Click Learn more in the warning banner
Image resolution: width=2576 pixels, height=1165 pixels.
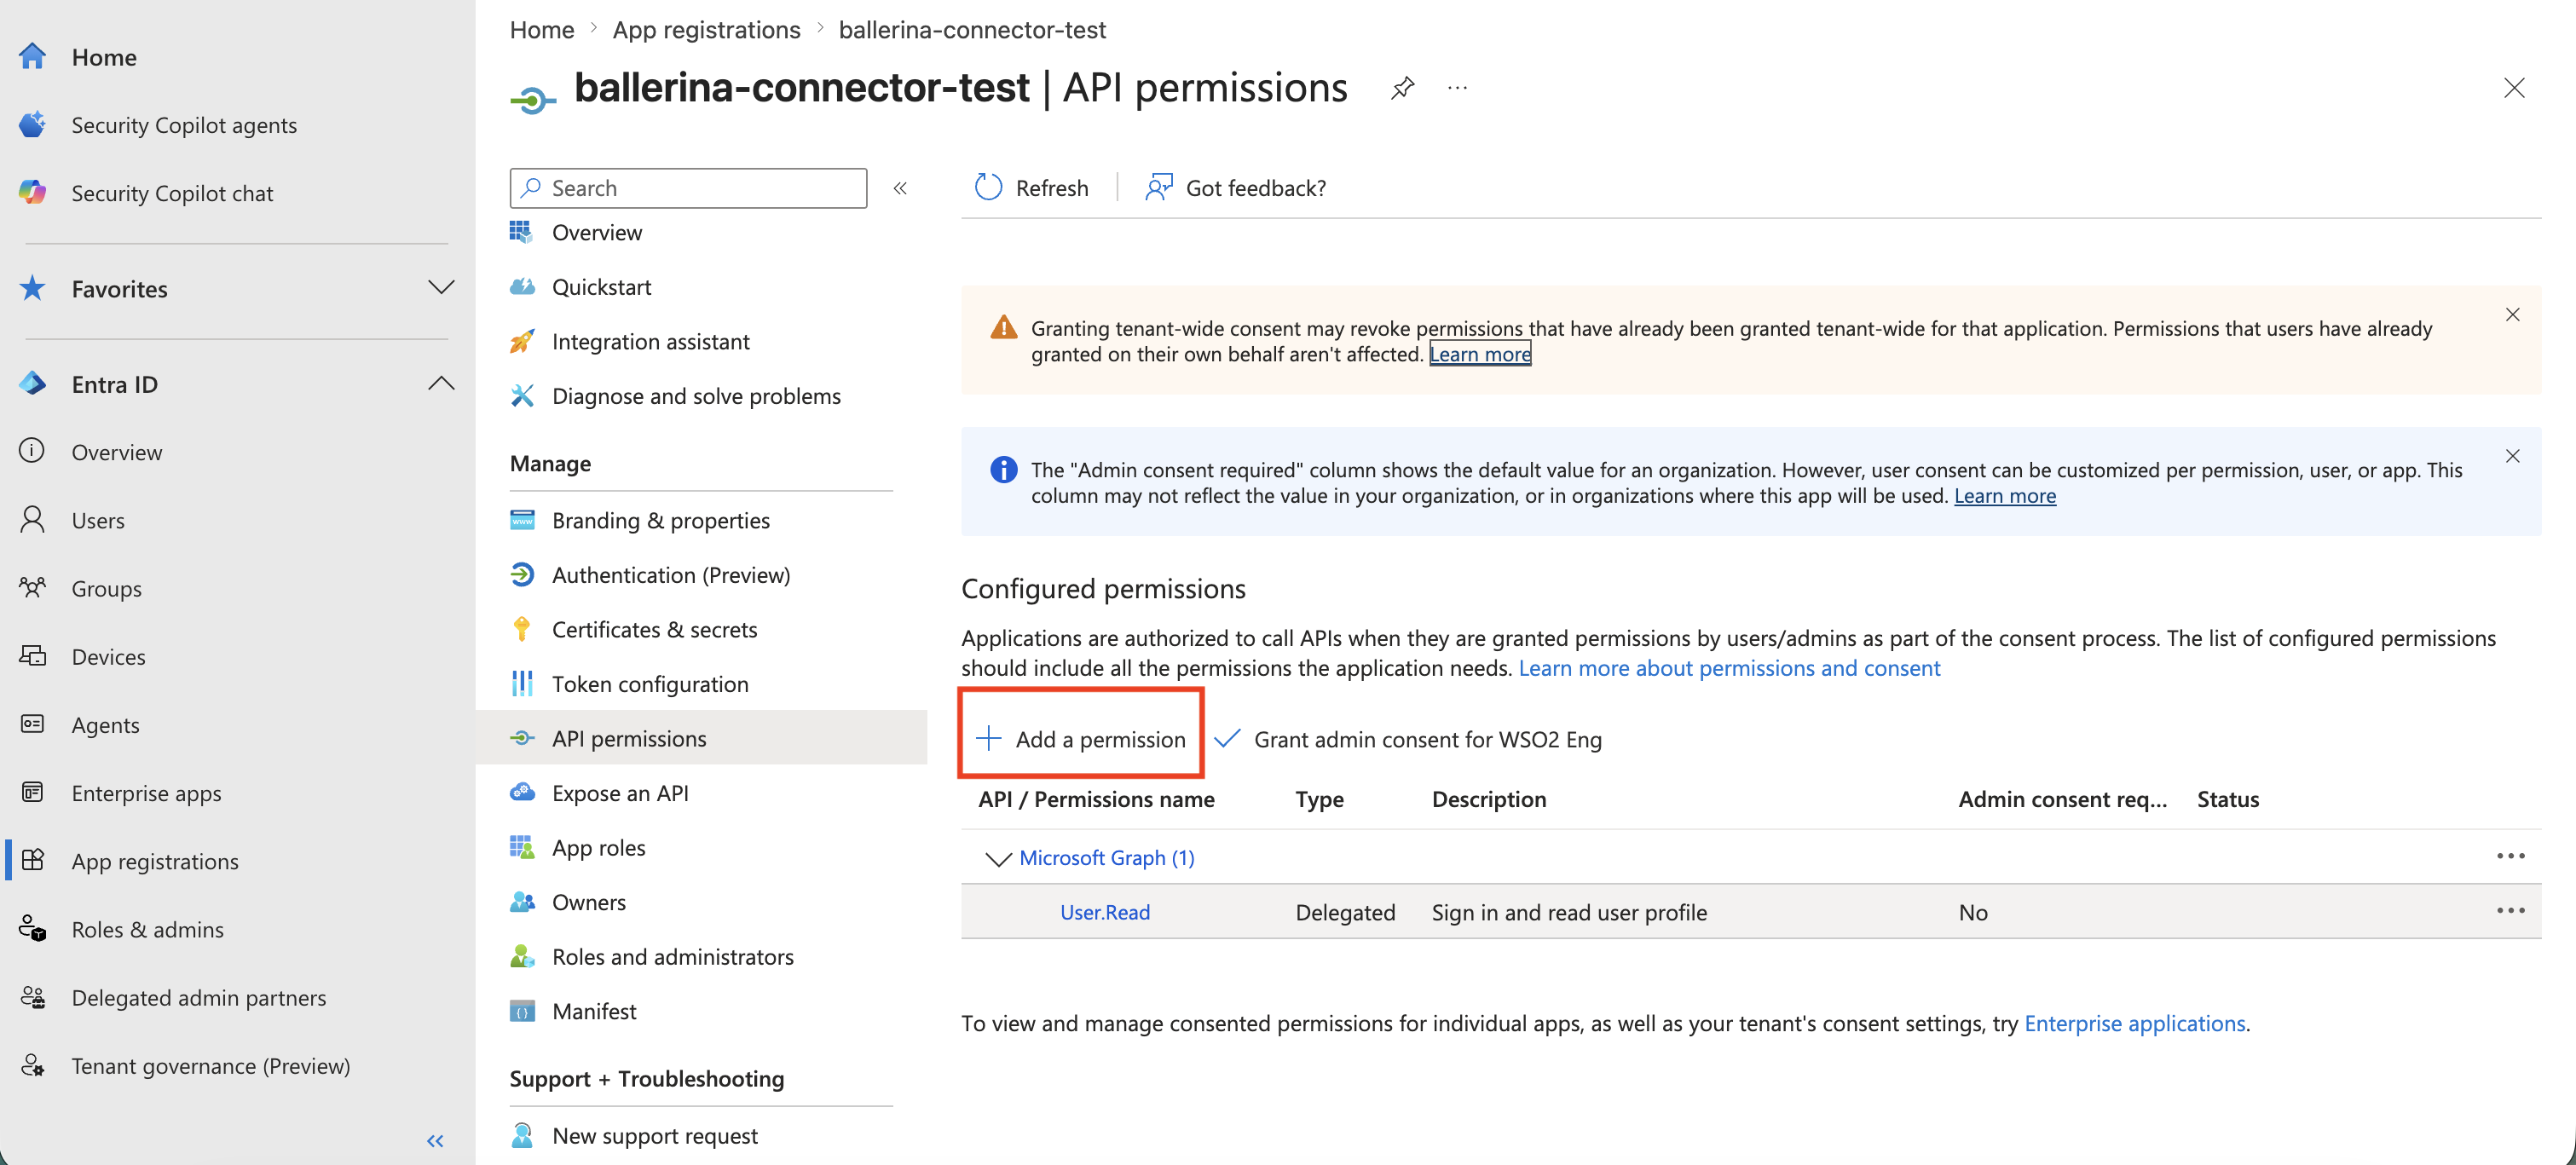(1480, 354)
